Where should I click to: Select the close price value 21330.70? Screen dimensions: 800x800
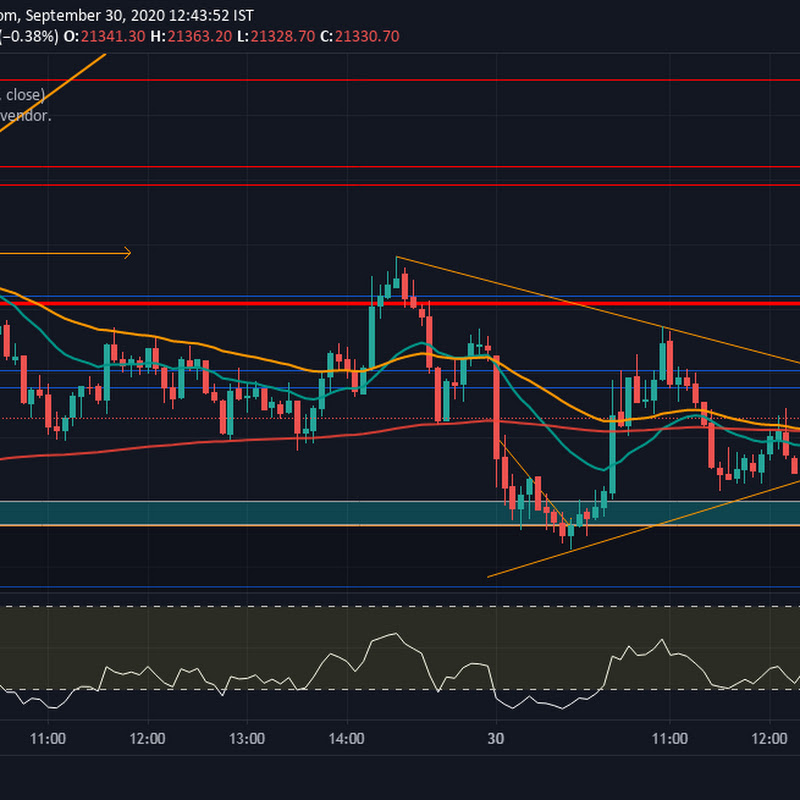[x=367, y=36]
